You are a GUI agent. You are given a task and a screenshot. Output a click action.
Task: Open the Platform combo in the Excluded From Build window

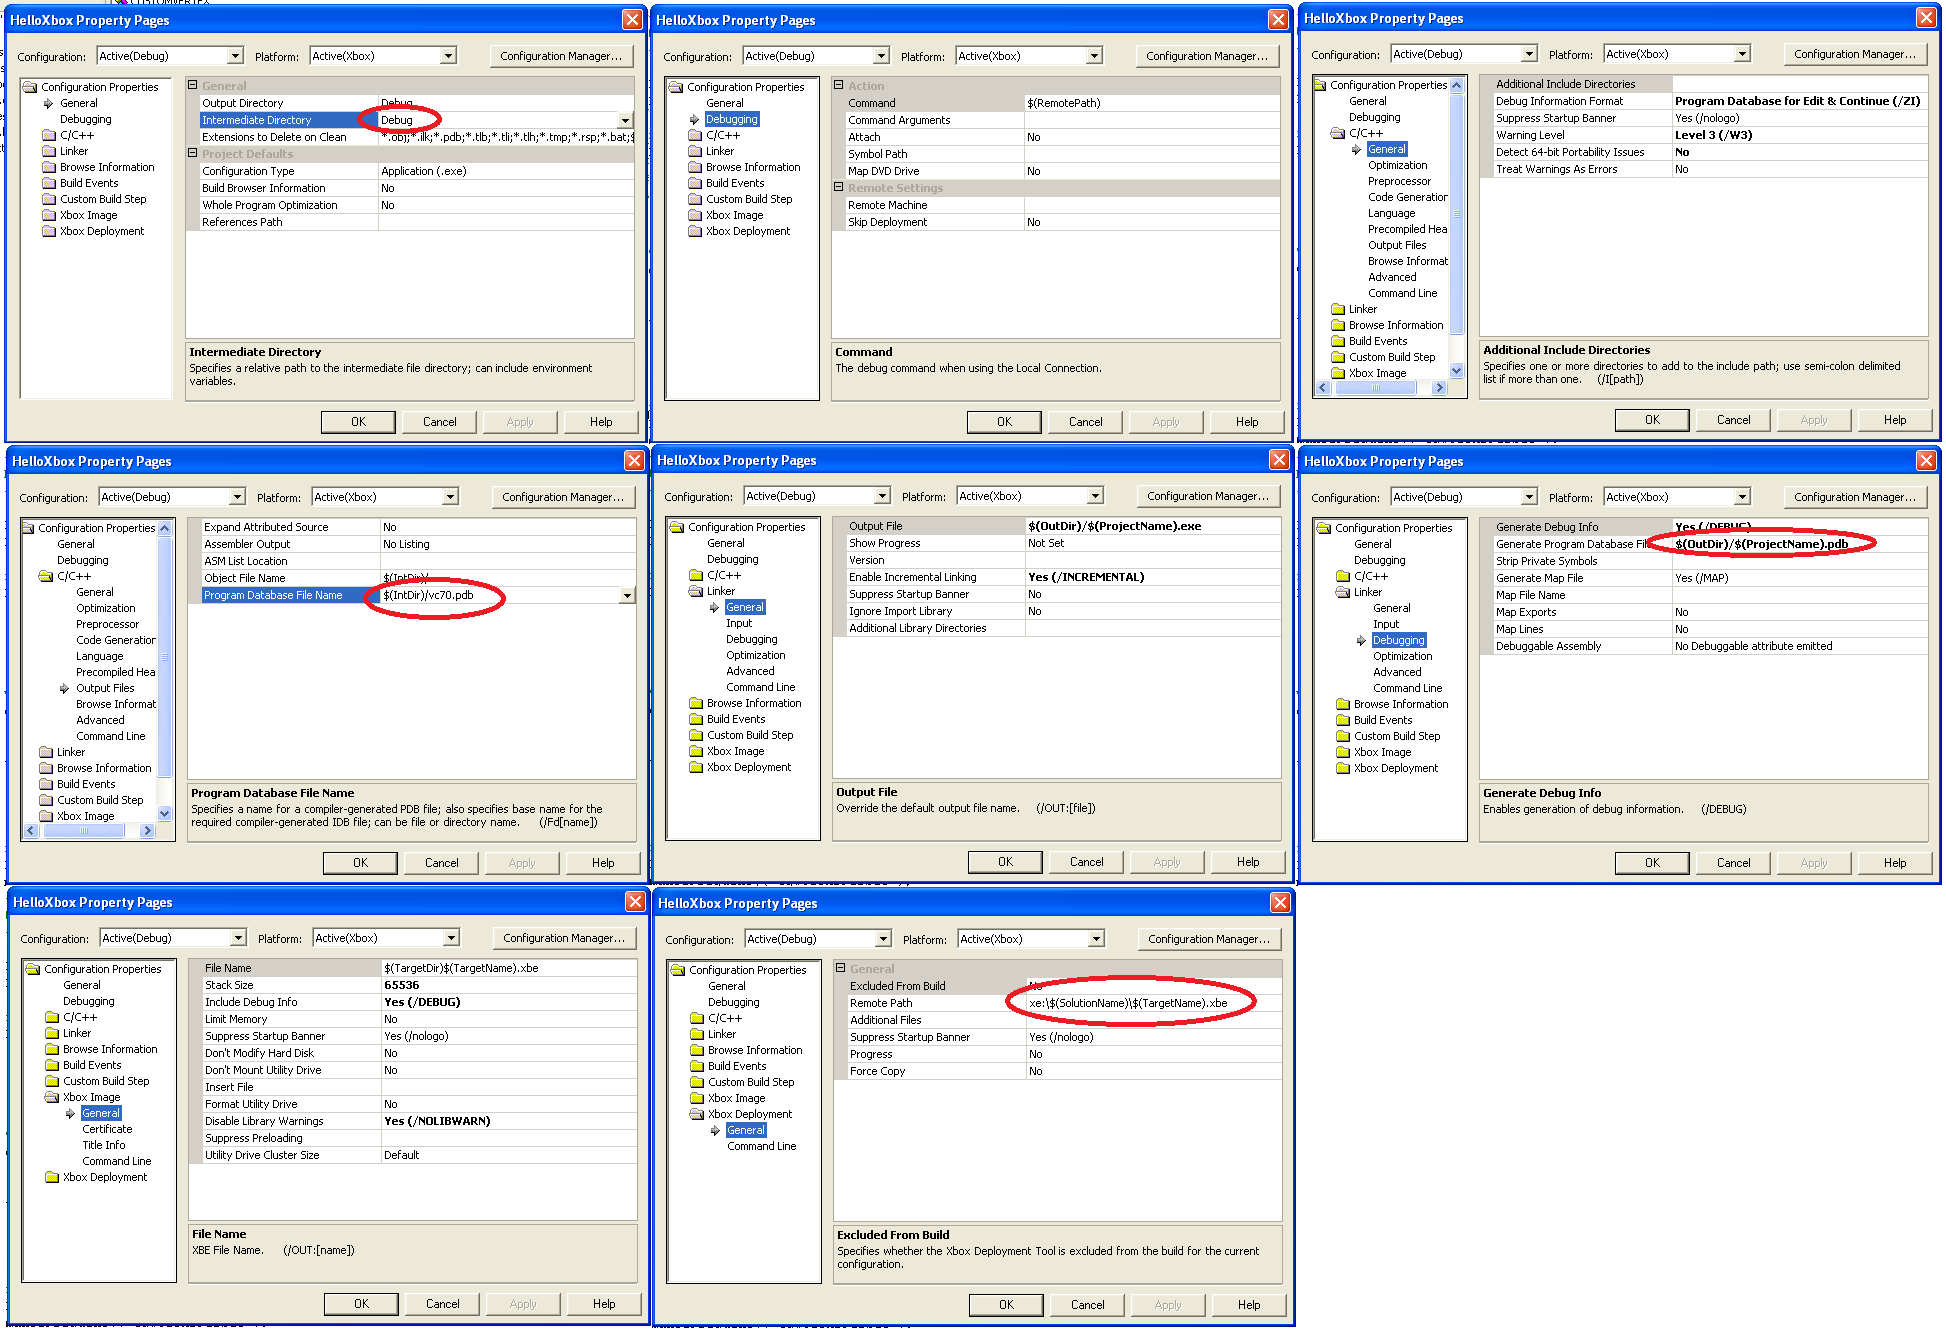[x=1031, y=939]
